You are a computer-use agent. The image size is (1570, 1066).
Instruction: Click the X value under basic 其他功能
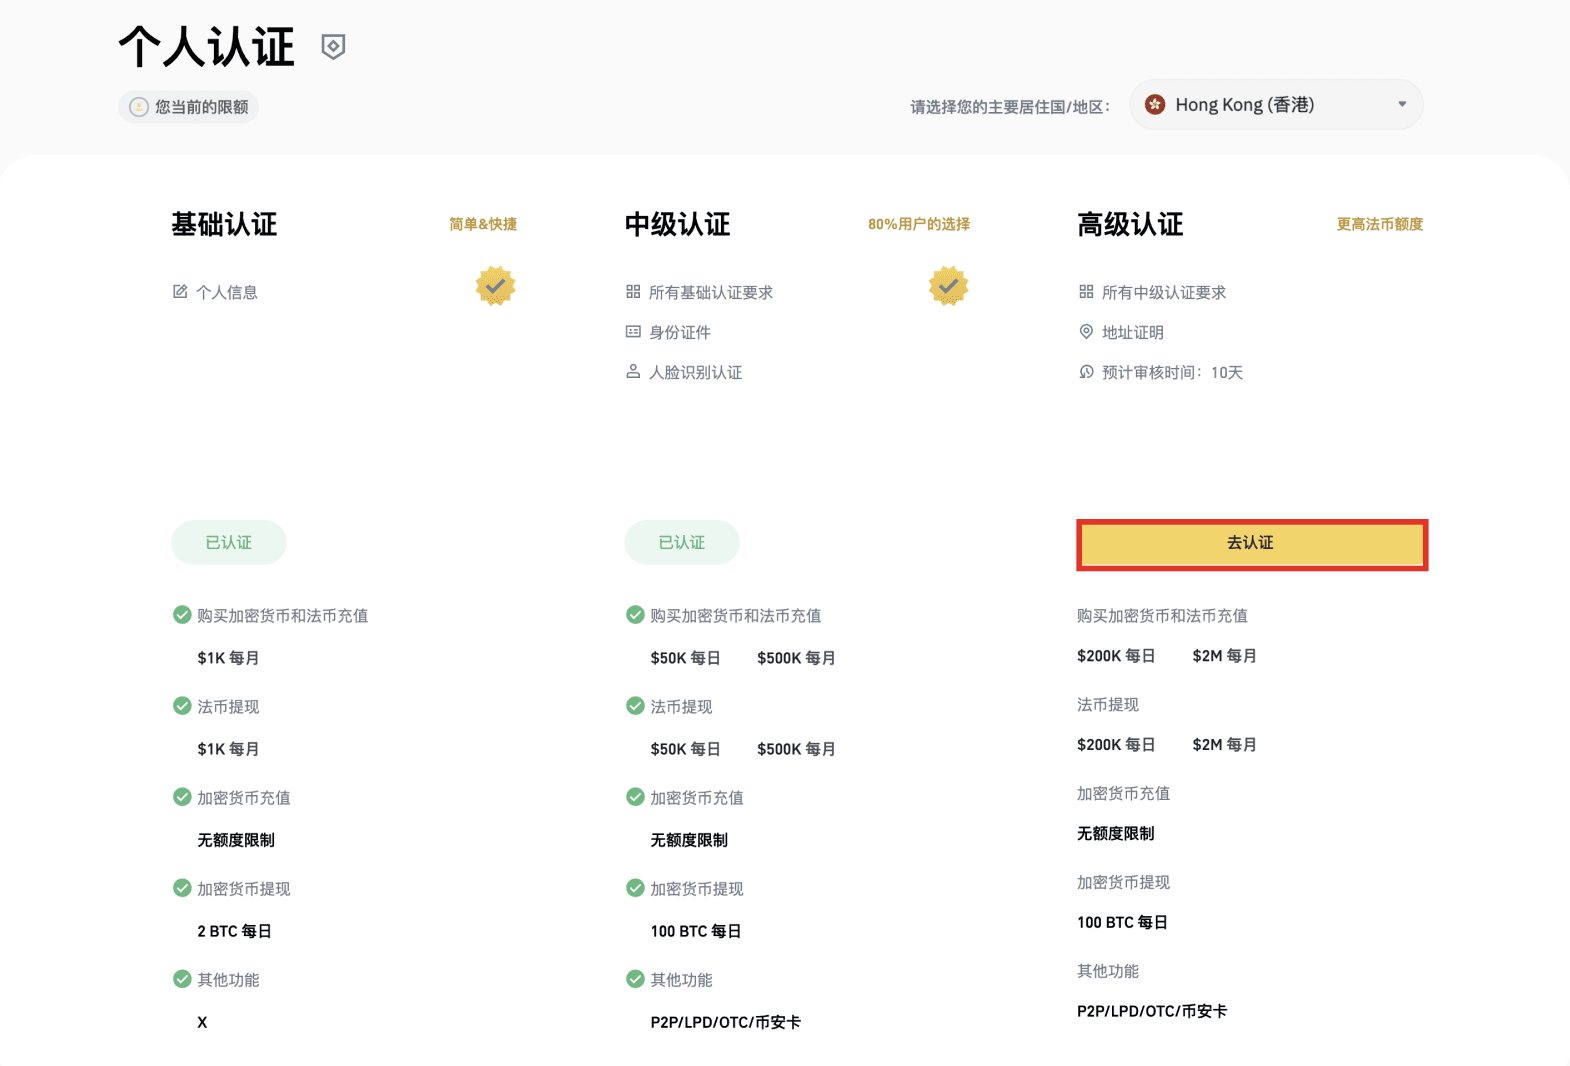pyautogui.click(x=202, y=1022)
